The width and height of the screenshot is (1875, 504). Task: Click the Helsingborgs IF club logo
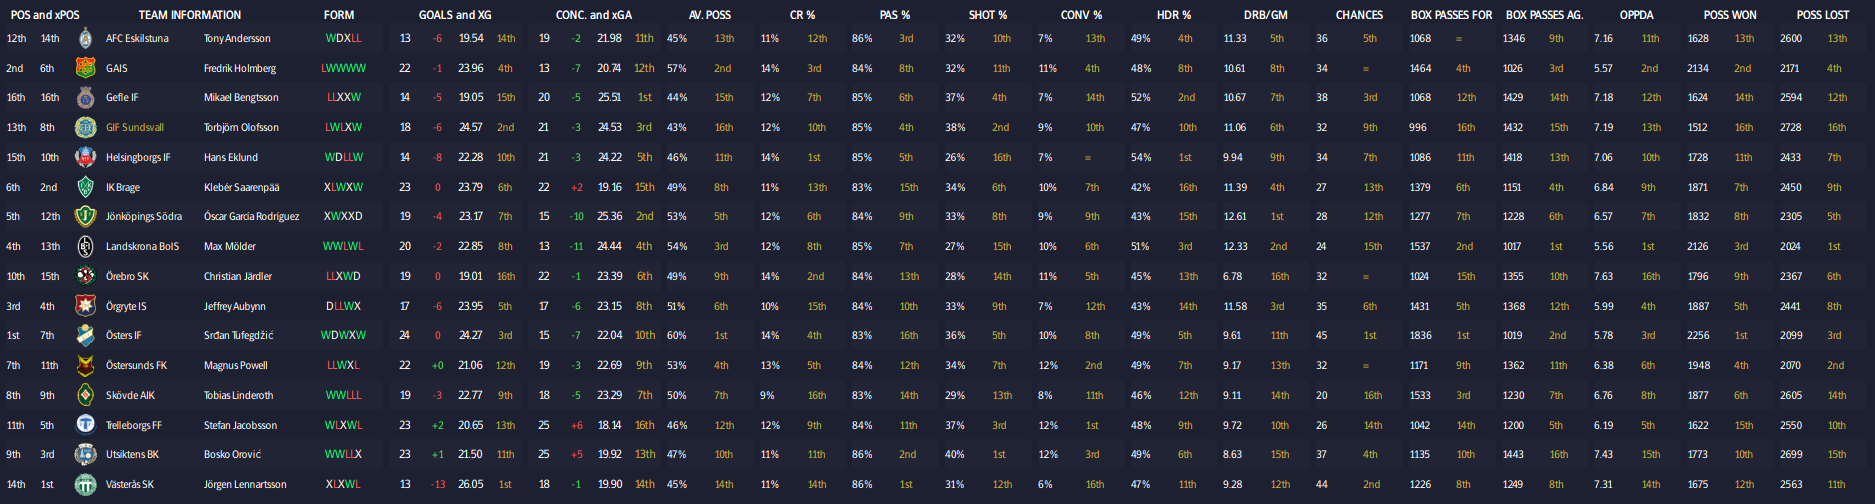85,158
